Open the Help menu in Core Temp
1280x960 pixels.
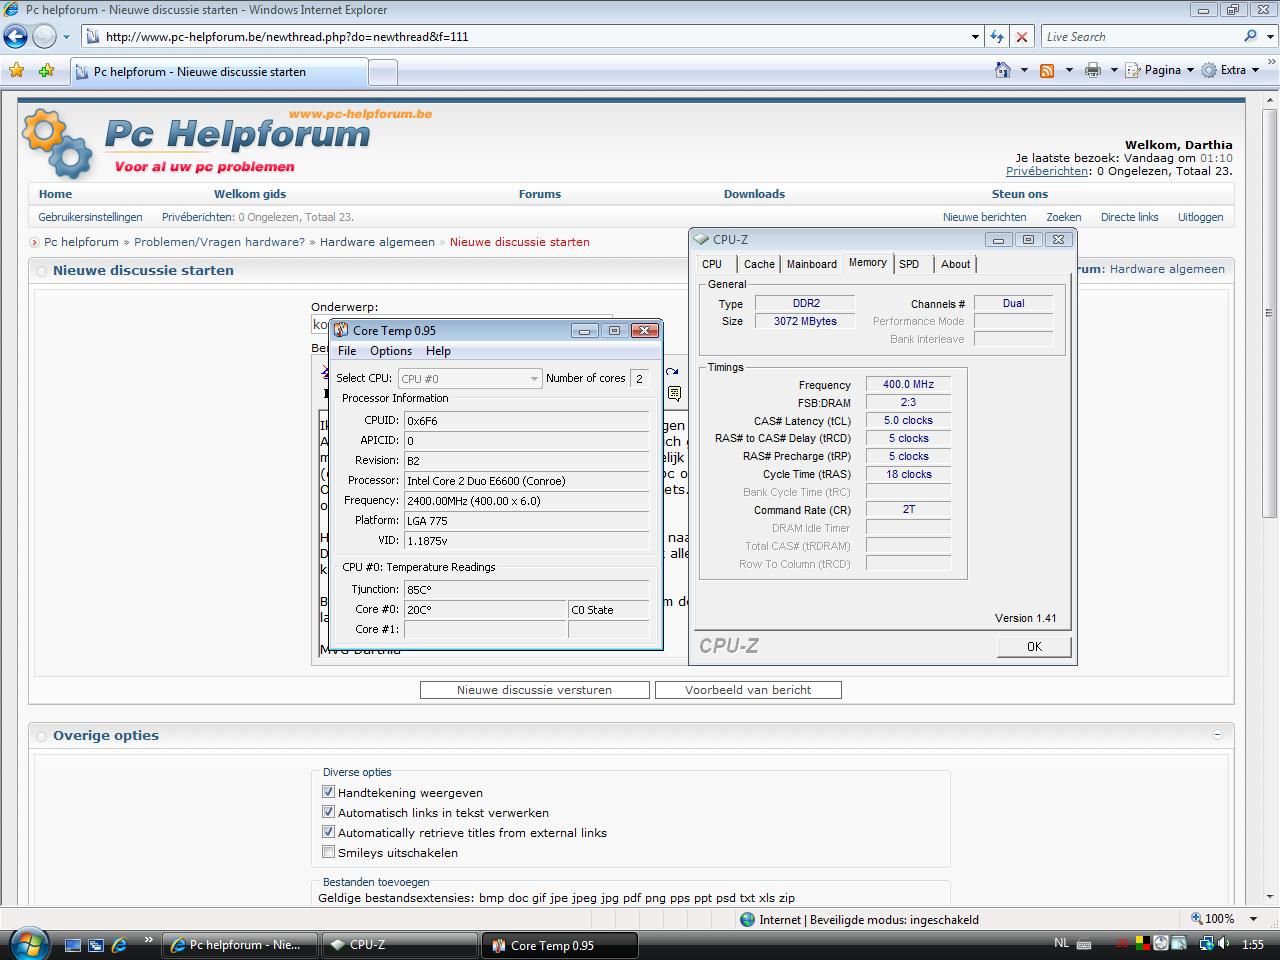coord(438,351)
